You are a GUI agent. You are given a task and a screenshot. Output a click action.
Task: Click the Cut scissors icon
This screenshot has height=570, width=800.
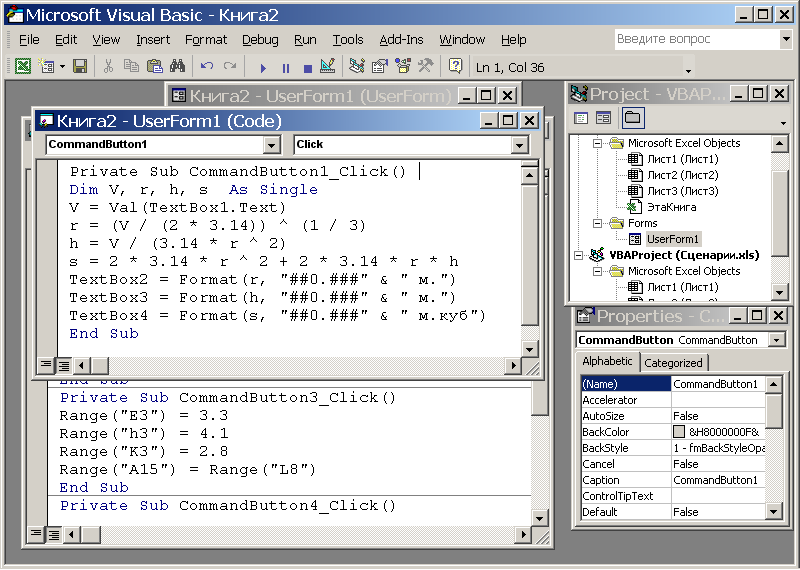[x=108, y=66]
